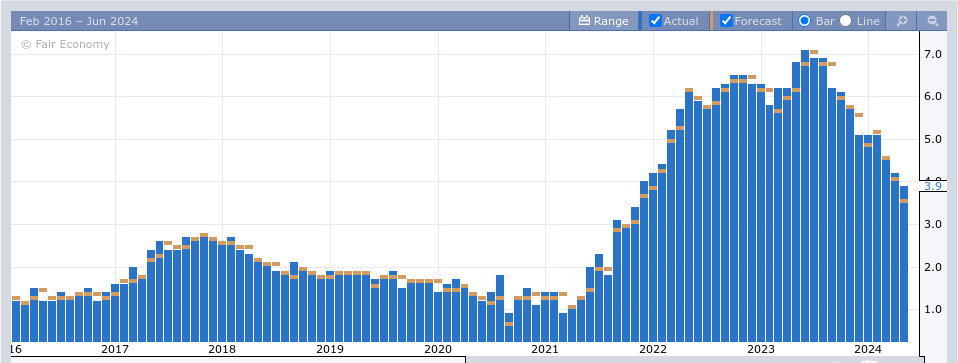Click the 3.9 current value label
Screen dimensions: 958x363
932,186
